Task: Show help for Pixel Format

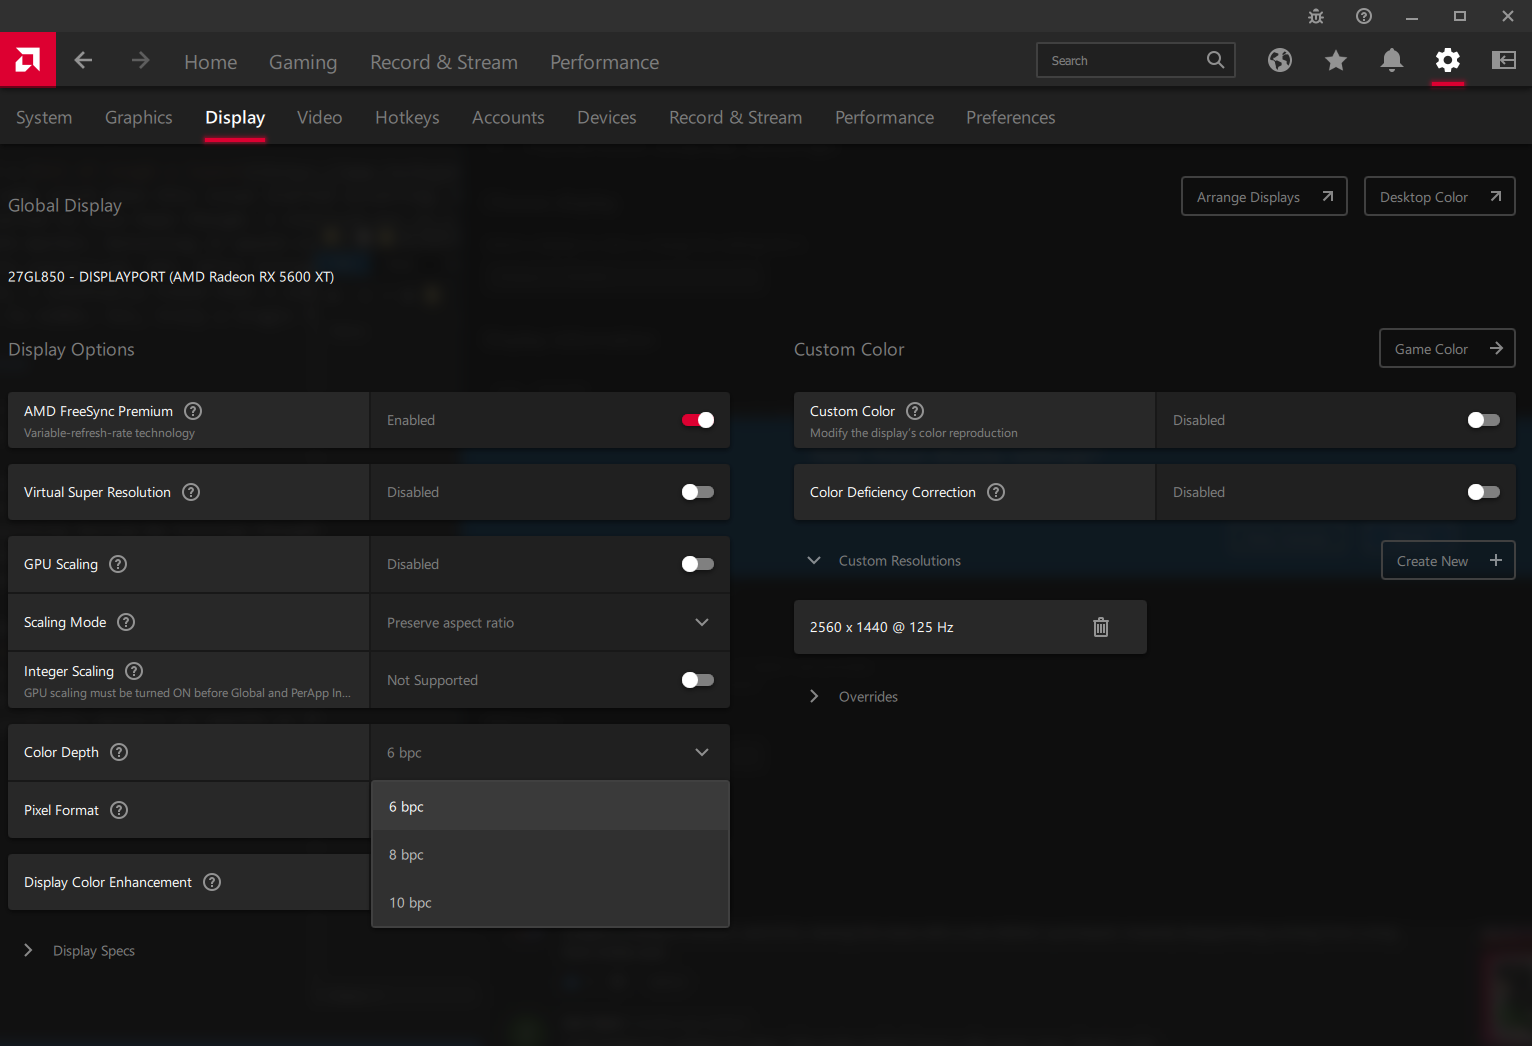Action: pos(119,810)
